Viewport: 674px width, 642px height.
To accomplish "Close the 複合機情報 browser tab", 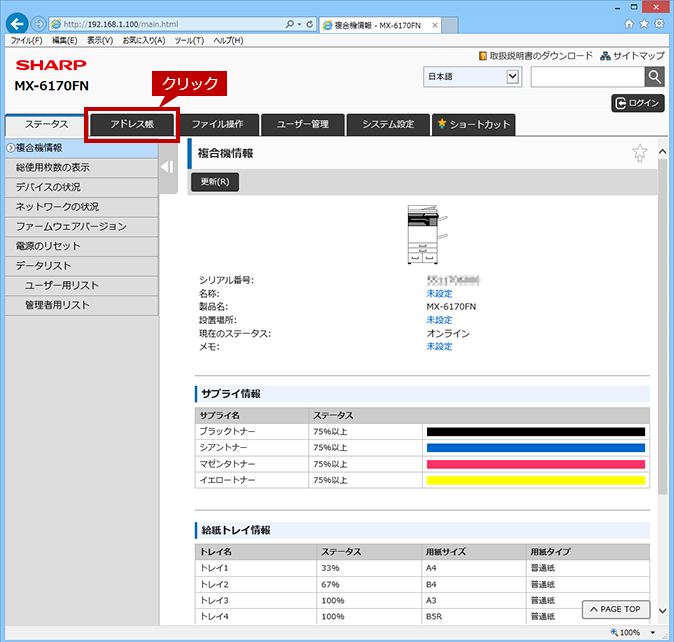I will (435, 25).
